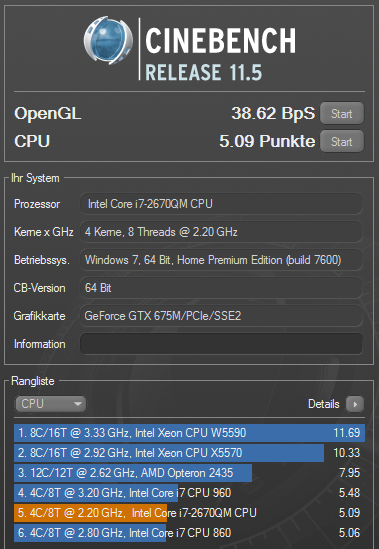This screenshot has width=379, height=549.
Task: Click the Prozessor field showing i7-2670QM
Action: 221,204
